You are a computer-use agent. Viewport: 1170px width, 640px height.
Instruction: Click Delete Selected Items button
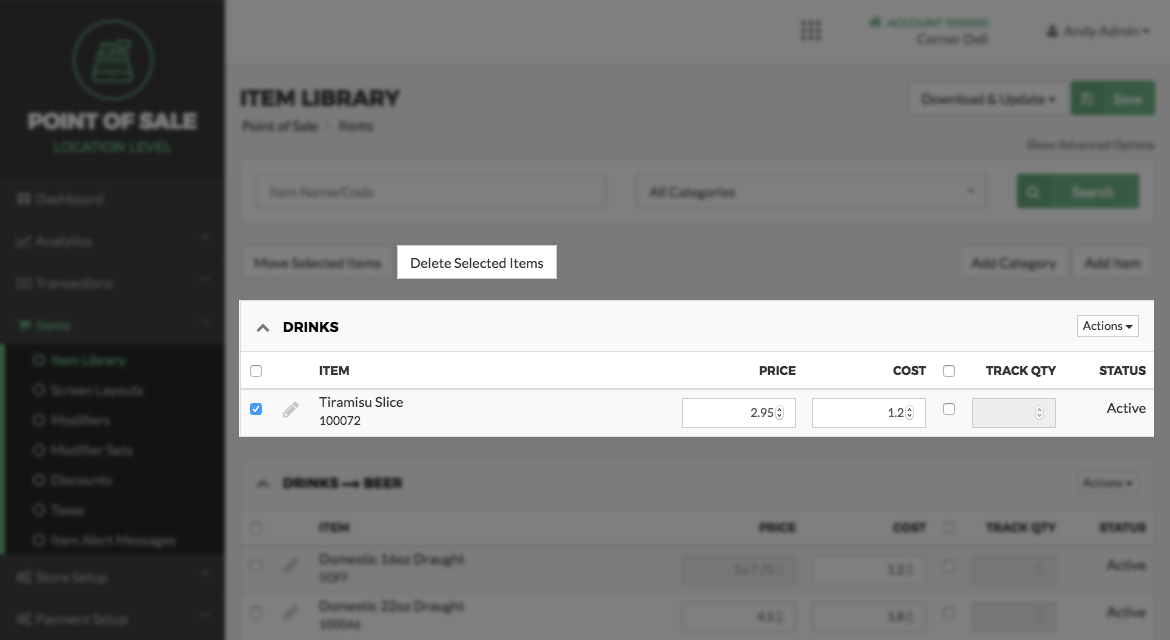click(x=477, y=263)
